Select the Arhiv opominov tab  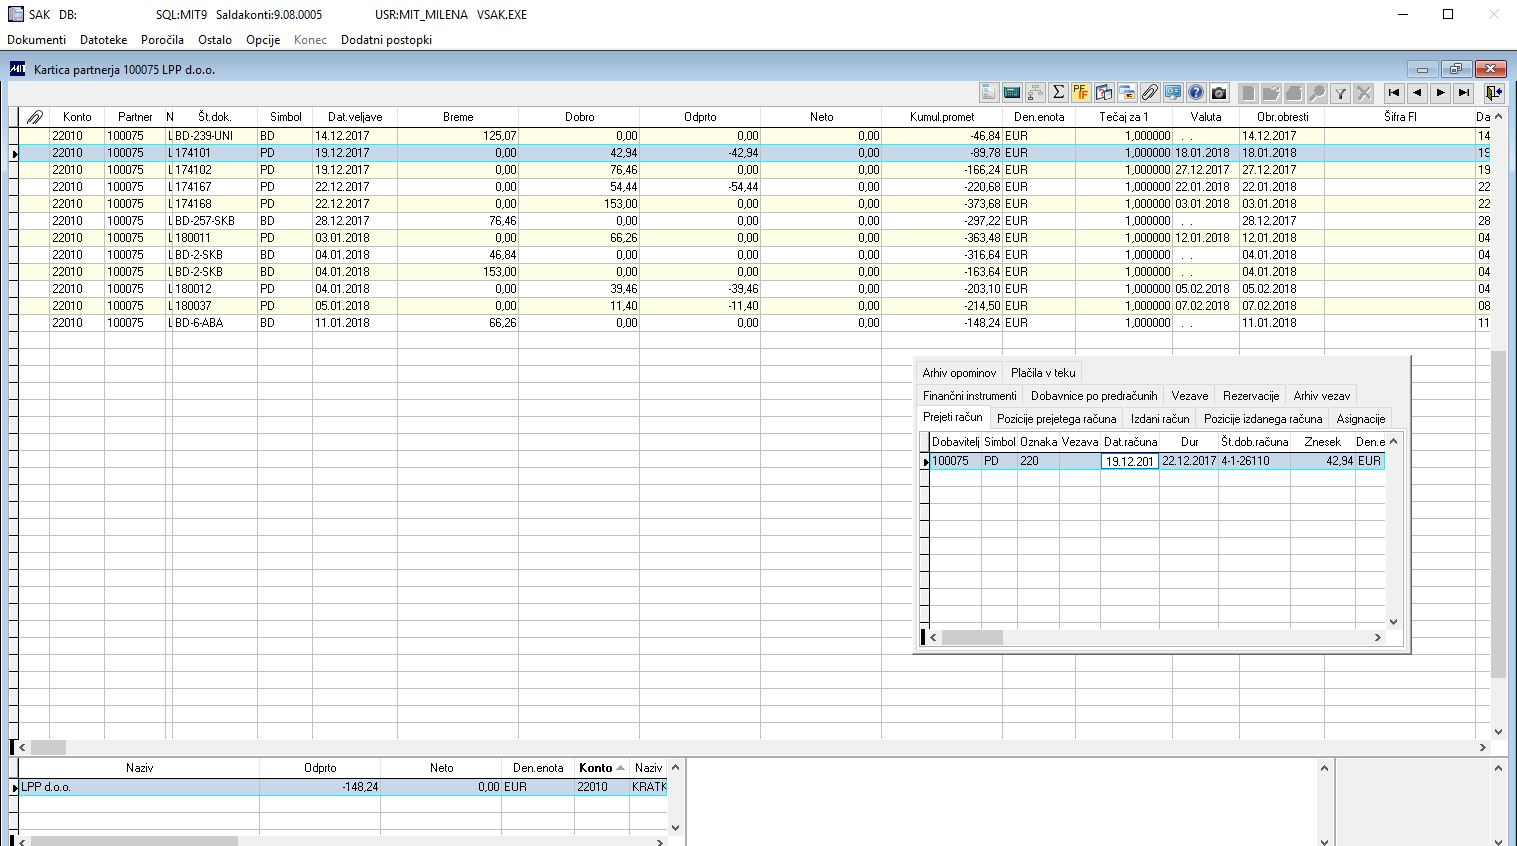[959, 373]
